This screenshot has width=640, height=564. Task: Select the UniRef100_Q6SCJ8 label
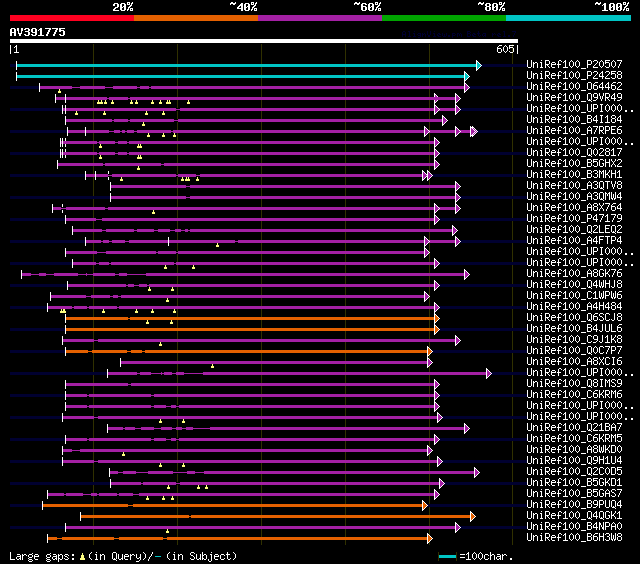point(574,318)
